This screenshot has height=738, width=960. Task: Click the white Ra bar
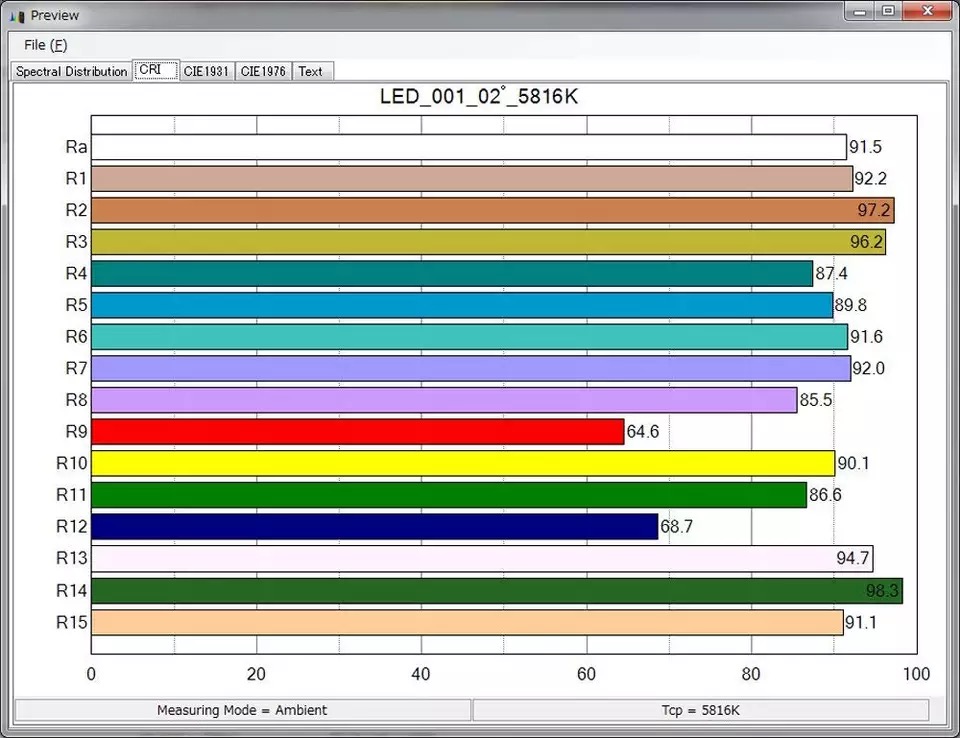click(468, 147)
